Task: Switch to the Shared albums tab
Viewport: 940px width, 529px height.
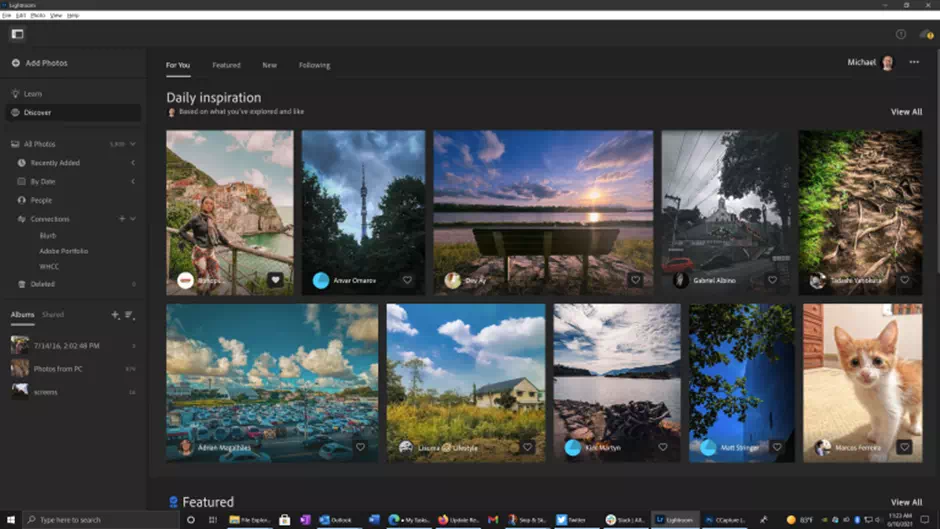Action: click(53, 314)
